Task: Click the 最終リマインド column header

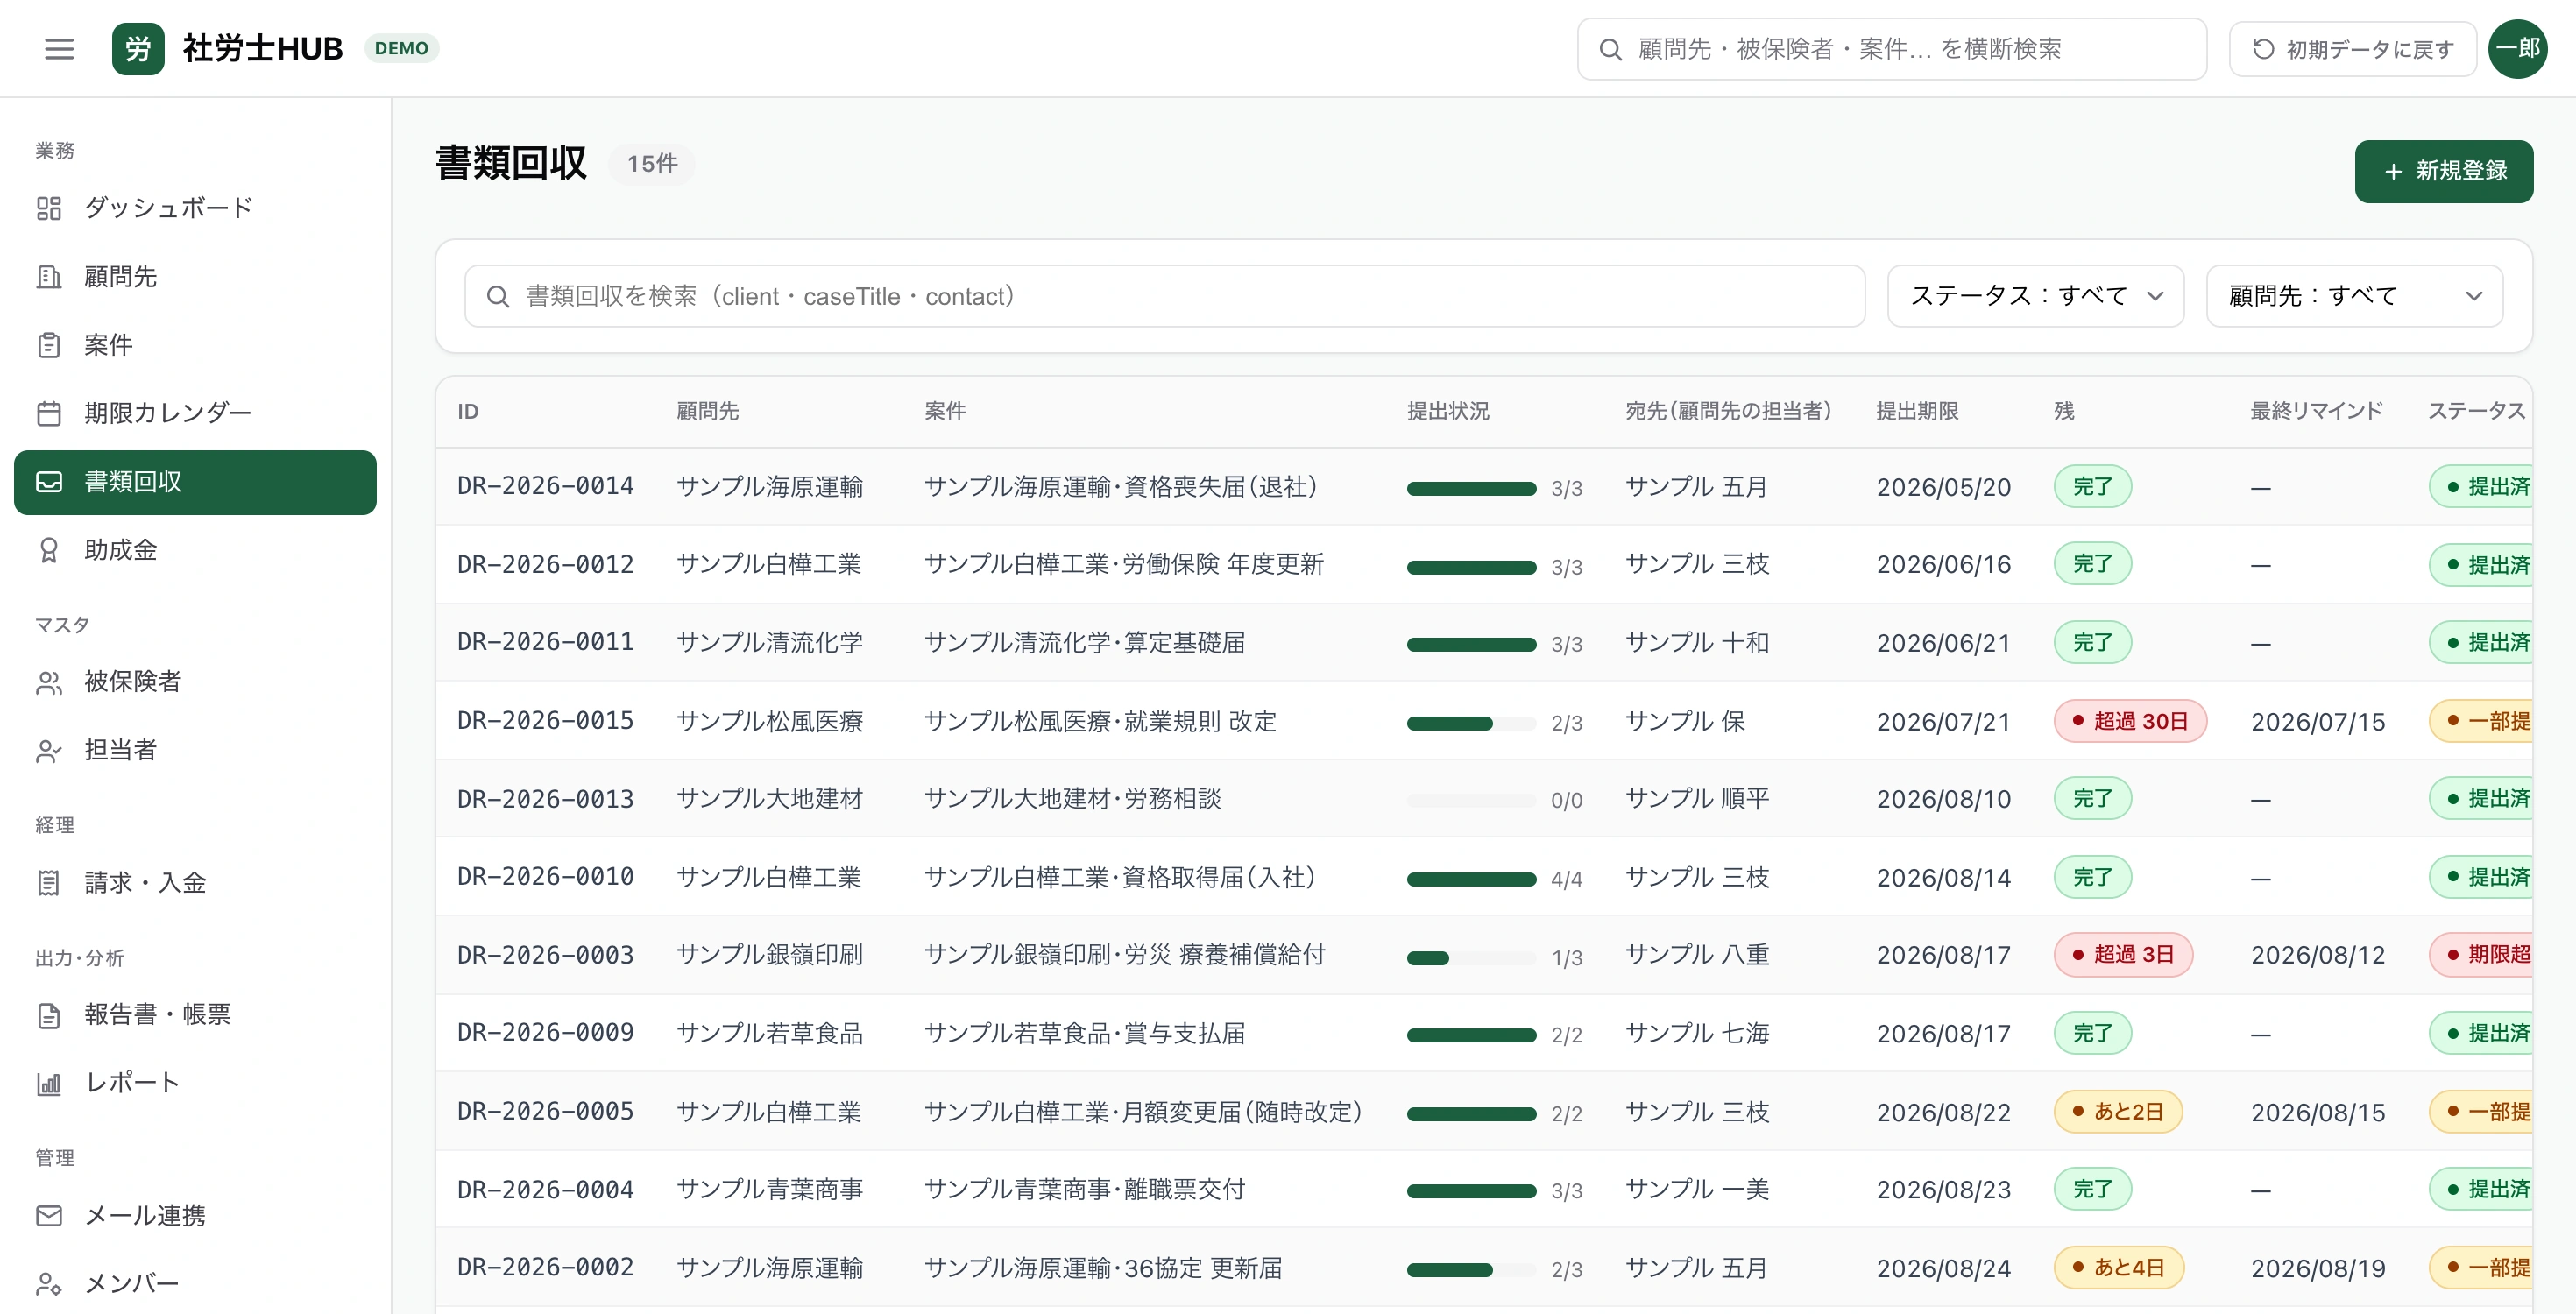Action: point(2316,411)
